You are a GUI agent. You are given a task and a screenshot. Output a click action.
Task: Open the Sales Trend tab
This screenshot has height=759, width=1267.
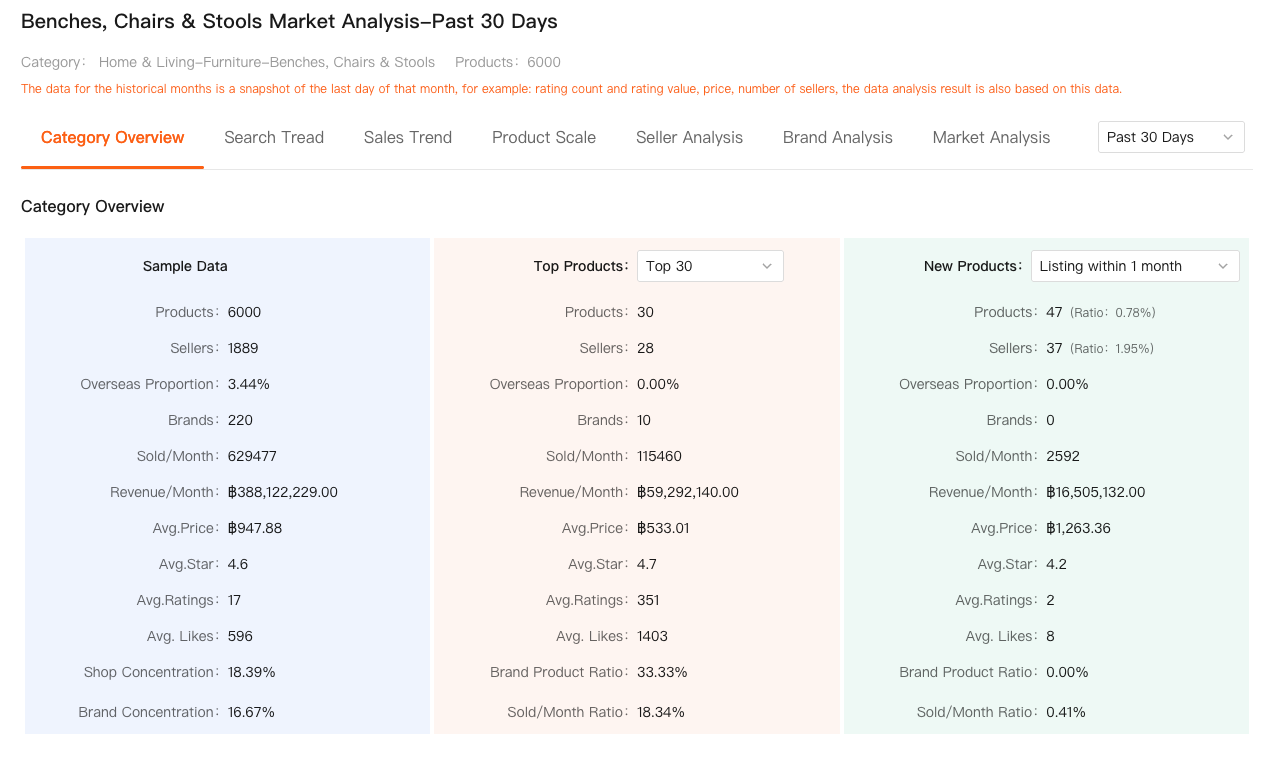[x=407, y=138]
